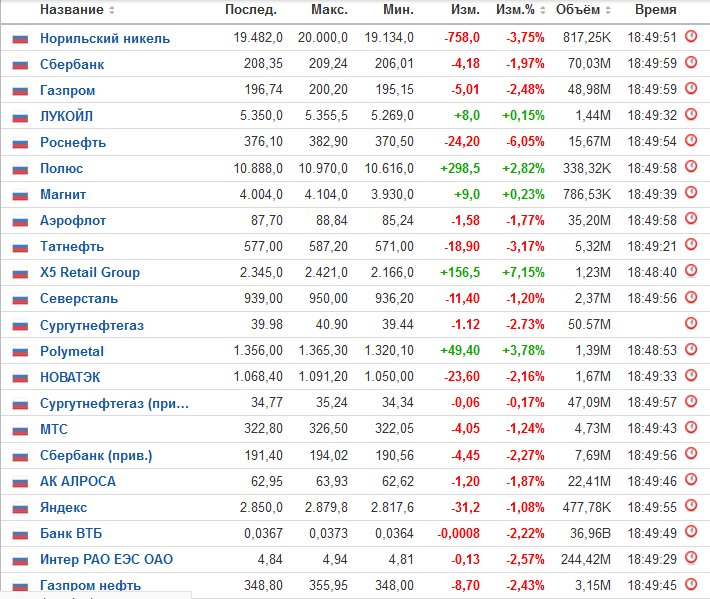Screen dimensions: 710x599
Task: Select volume value 70,03M
Action: 590,64
